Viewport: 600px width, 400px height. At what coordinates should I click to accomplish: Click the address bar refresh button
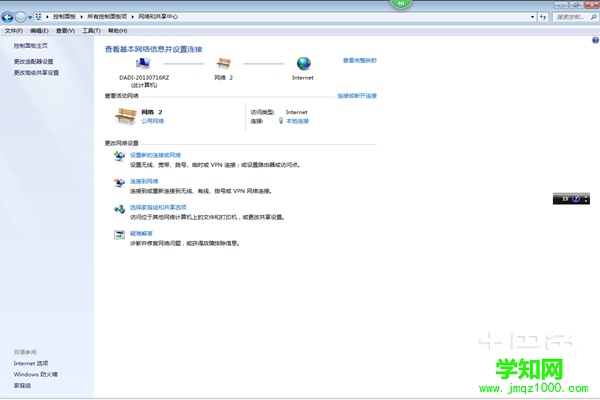(x=543, y=17)
